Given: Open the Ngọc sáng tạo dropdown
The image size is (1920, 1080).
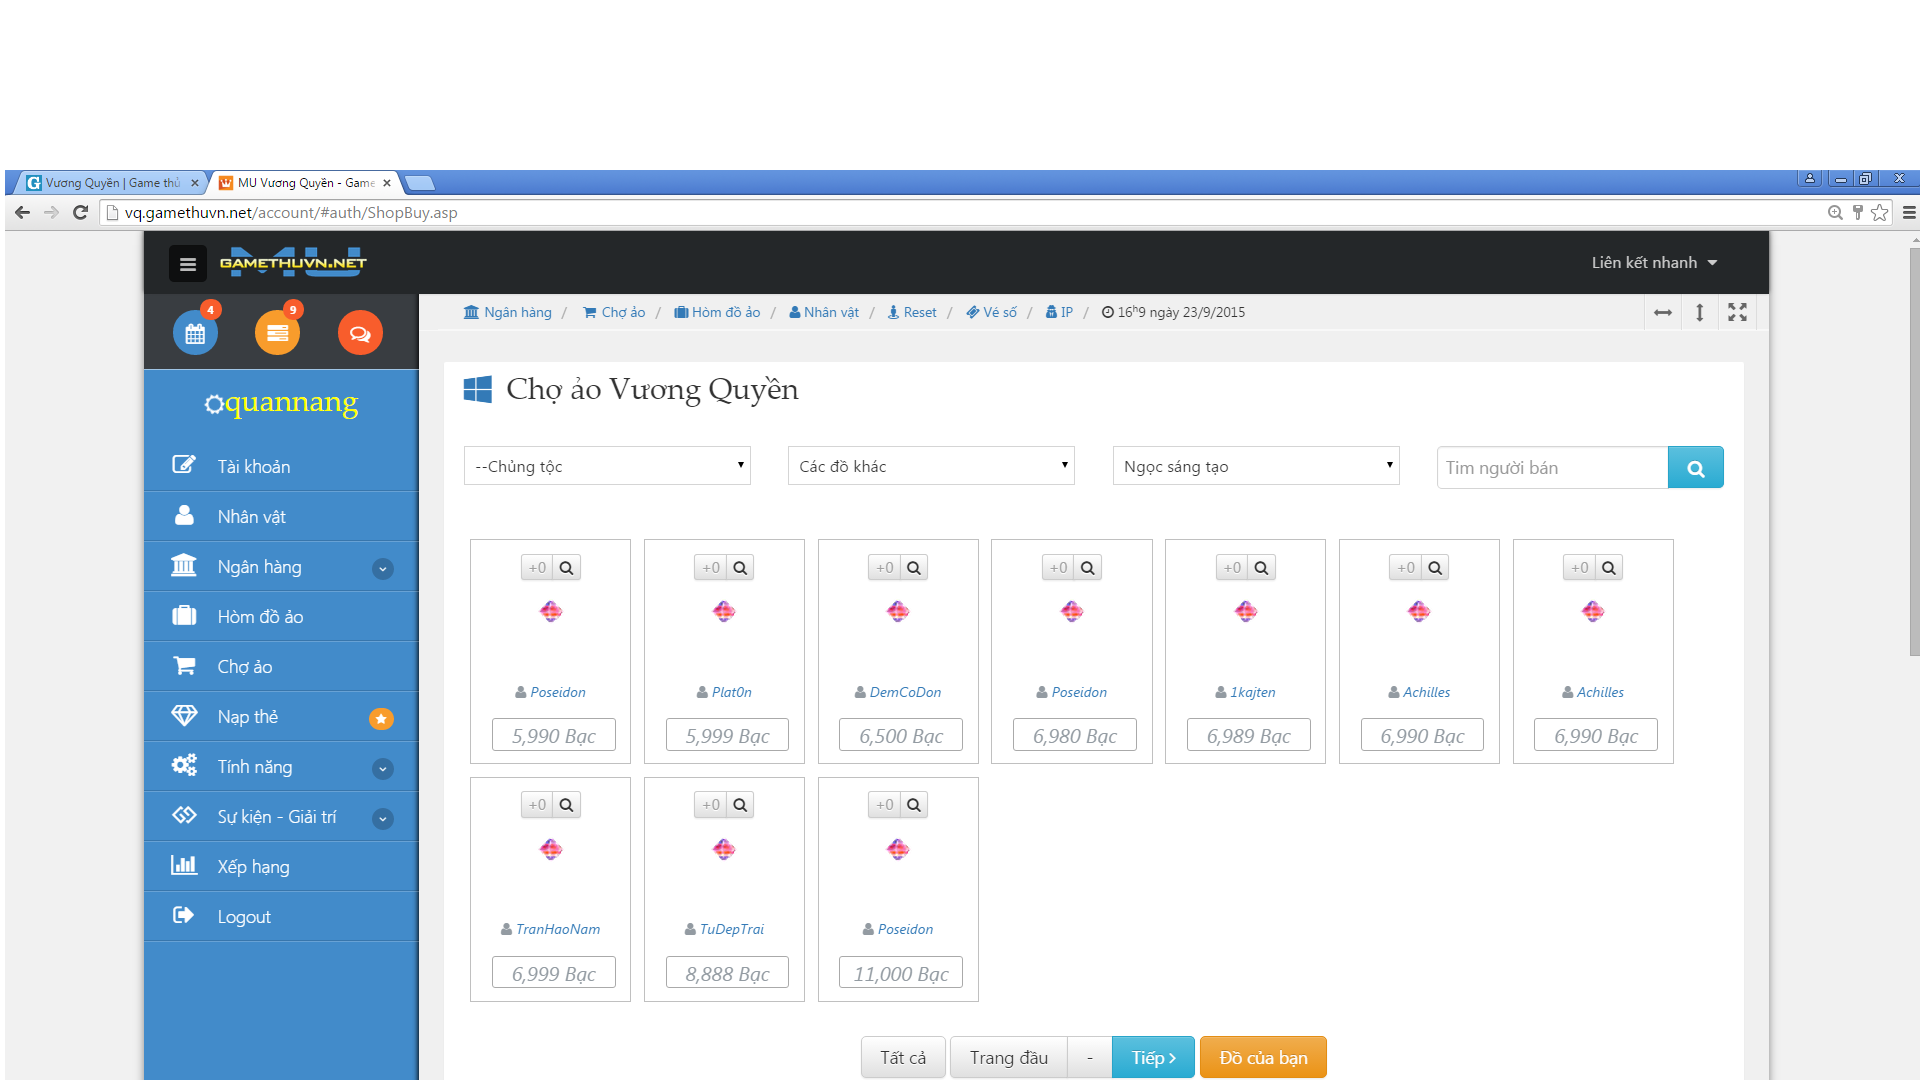Looking at the screenshot, I should click(x=1255, y=466).
